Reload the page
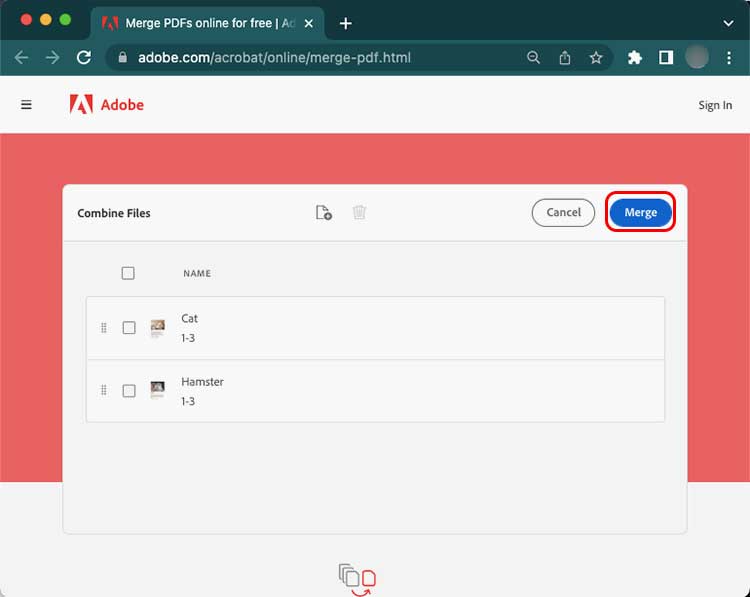This screenshot has width=750, height=597. tap(84, 58)
